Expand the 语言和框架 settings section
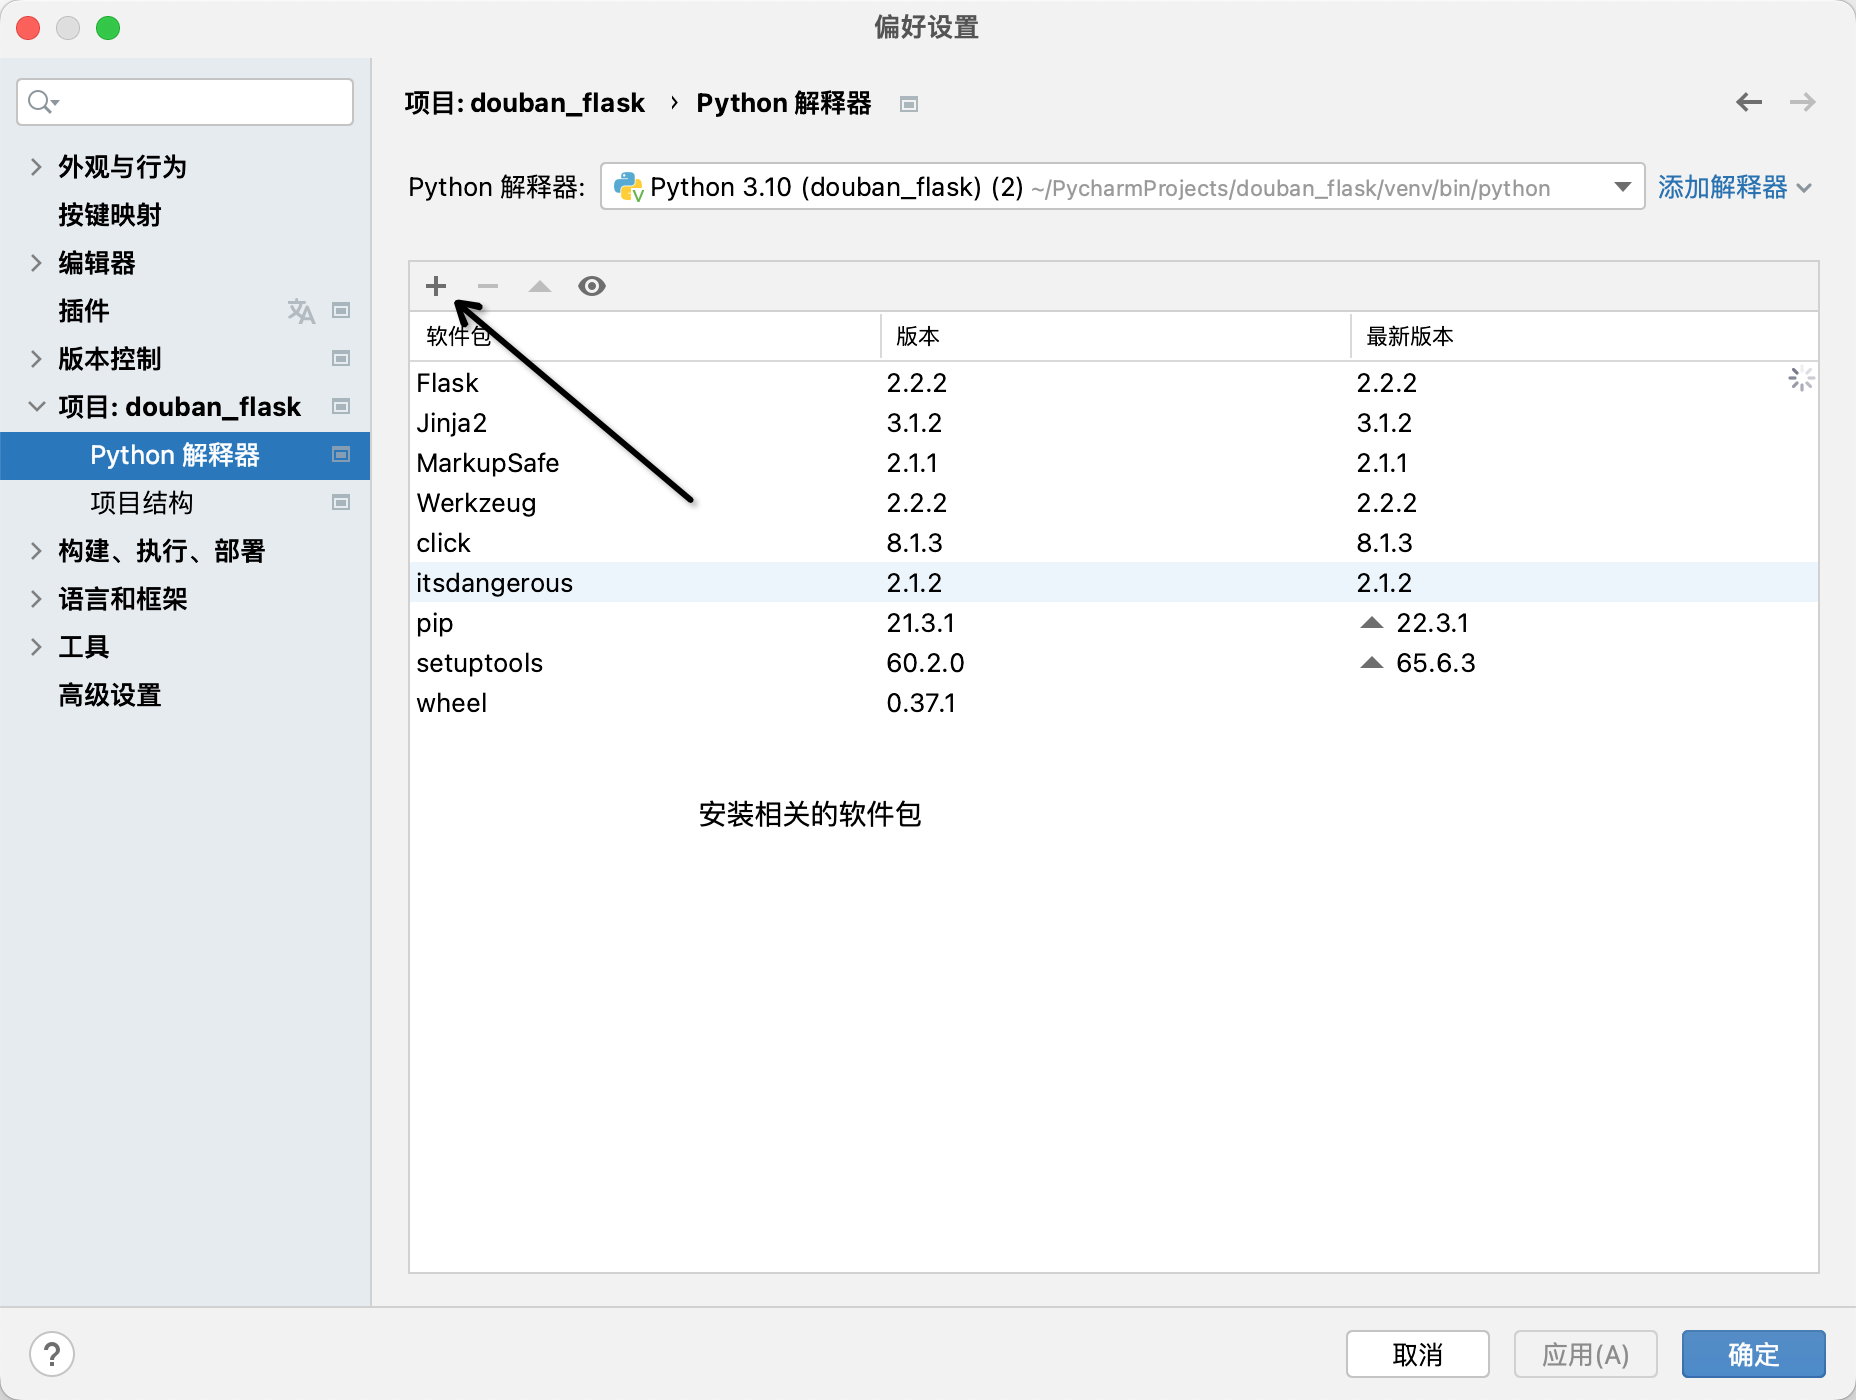 coord(36,599)
